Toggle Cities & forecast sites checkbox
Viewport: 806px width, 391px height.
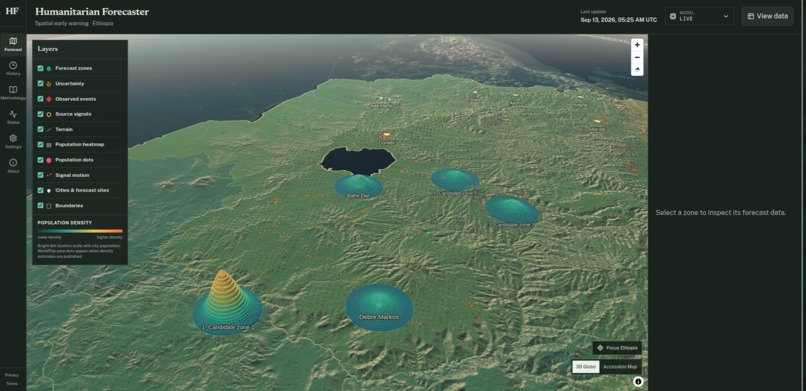pyautogui.click(x=41, y=190)
